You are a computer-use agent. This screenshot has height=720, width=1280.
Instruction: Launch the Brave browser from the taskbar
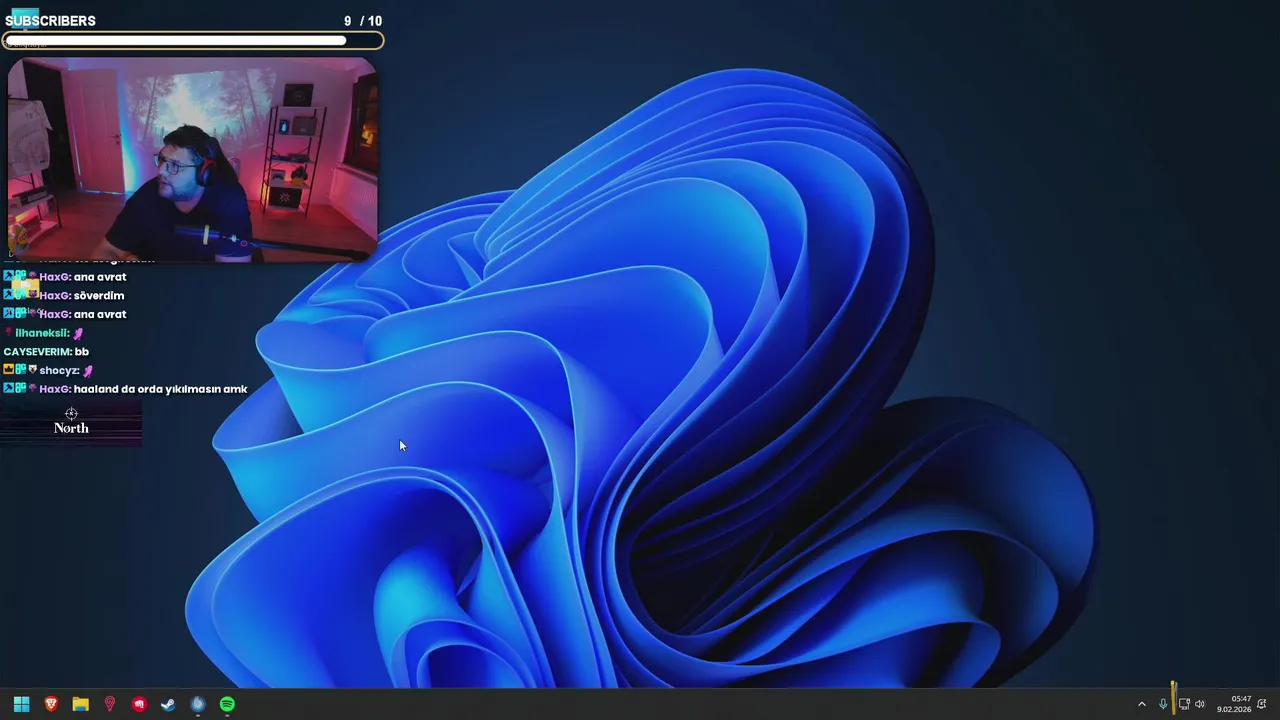click(x=51, y=704)
